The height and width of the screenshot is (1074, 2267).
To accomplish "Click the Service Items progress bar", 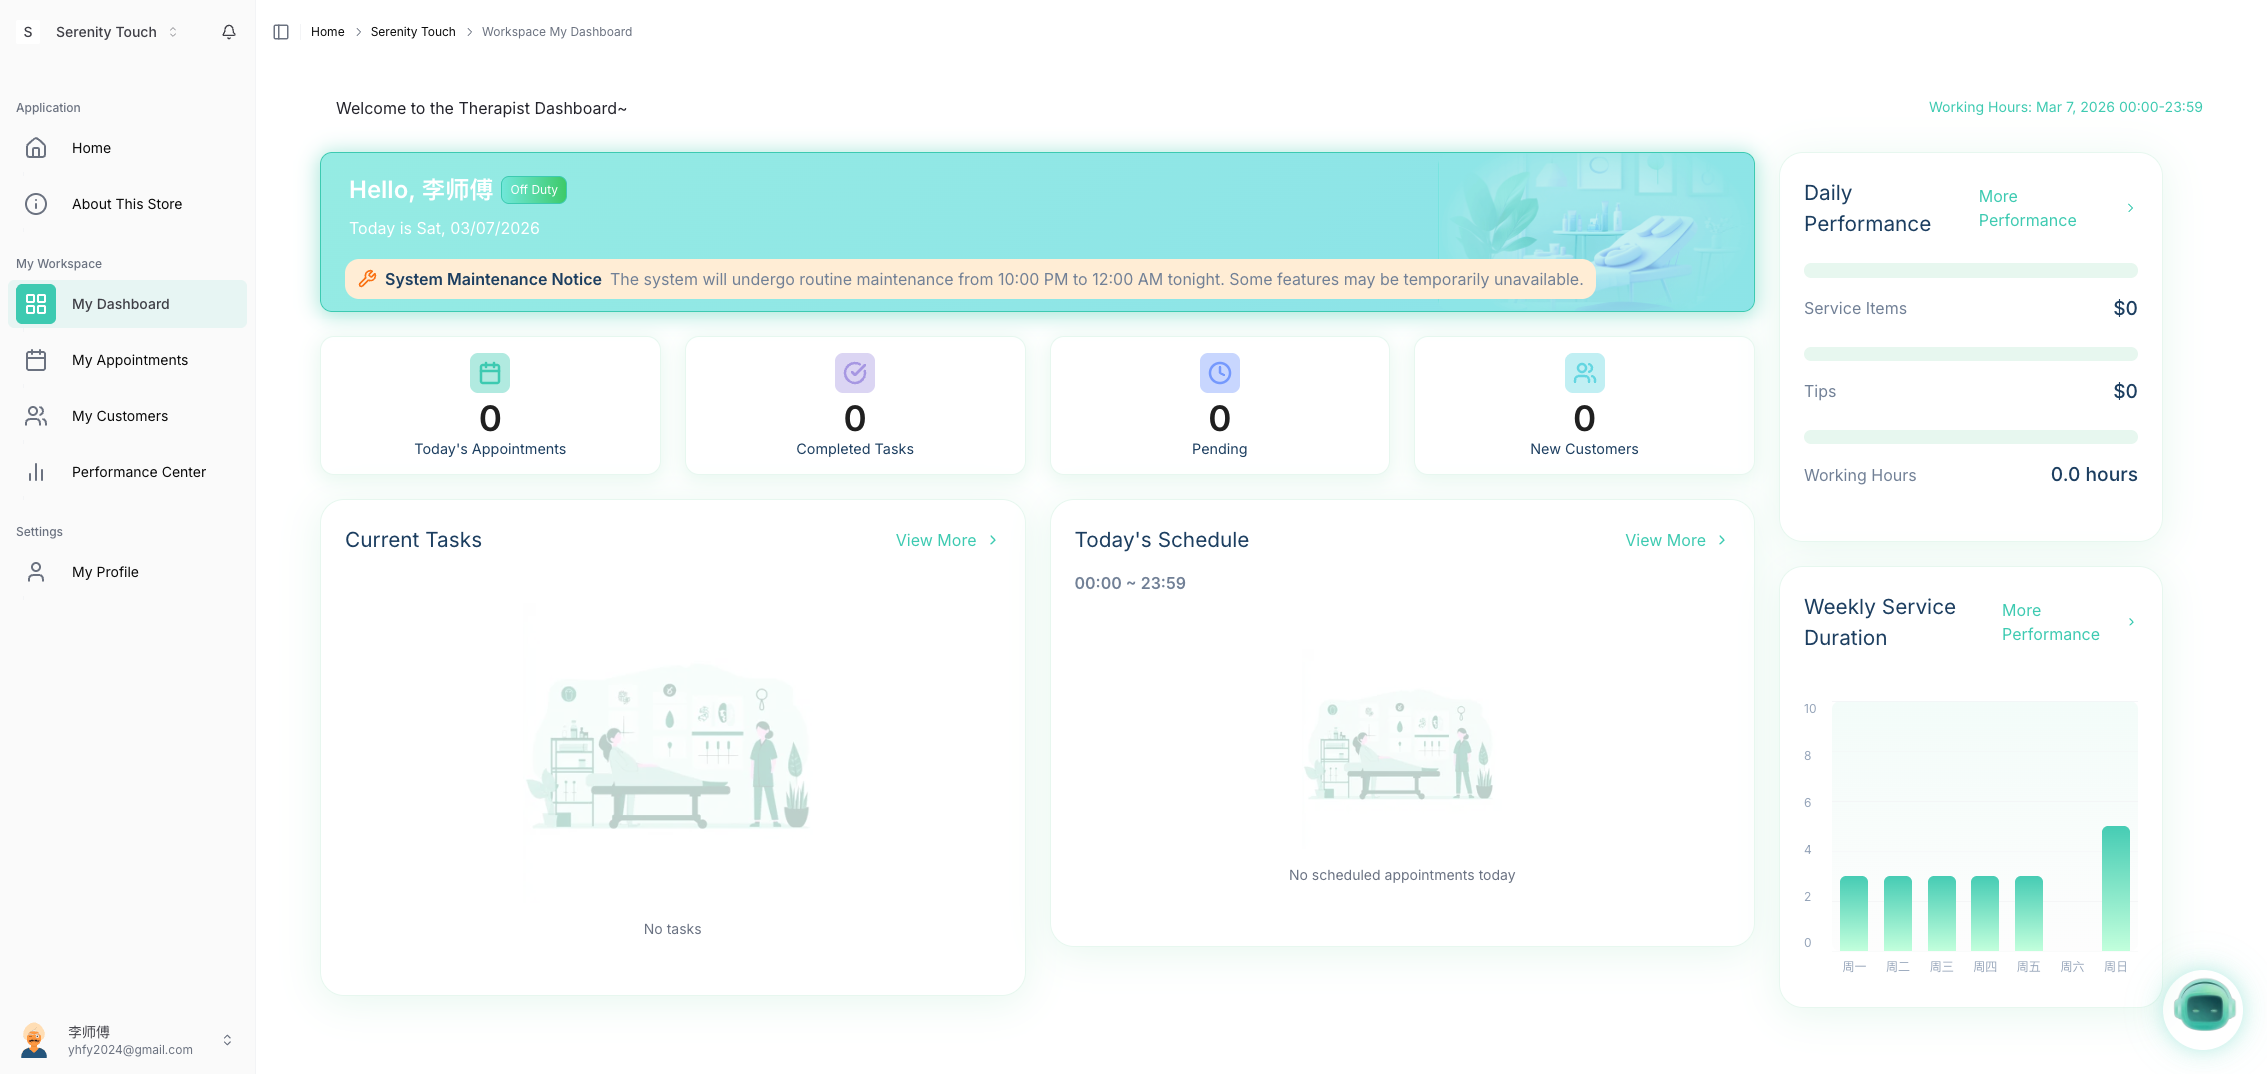I will pos(1970,270).
